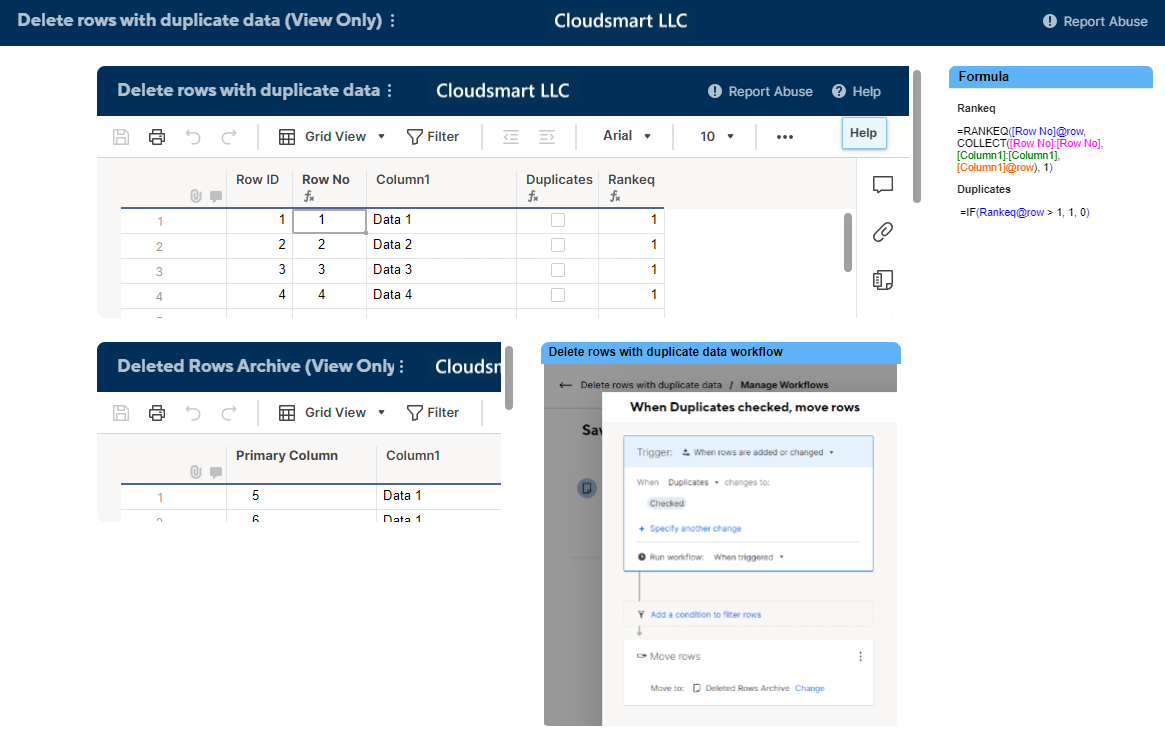The image size is (1165, 750).
Task: Click the Save icon in the duplicate data sheet toolbar
Action: click(x=121, y=137)
